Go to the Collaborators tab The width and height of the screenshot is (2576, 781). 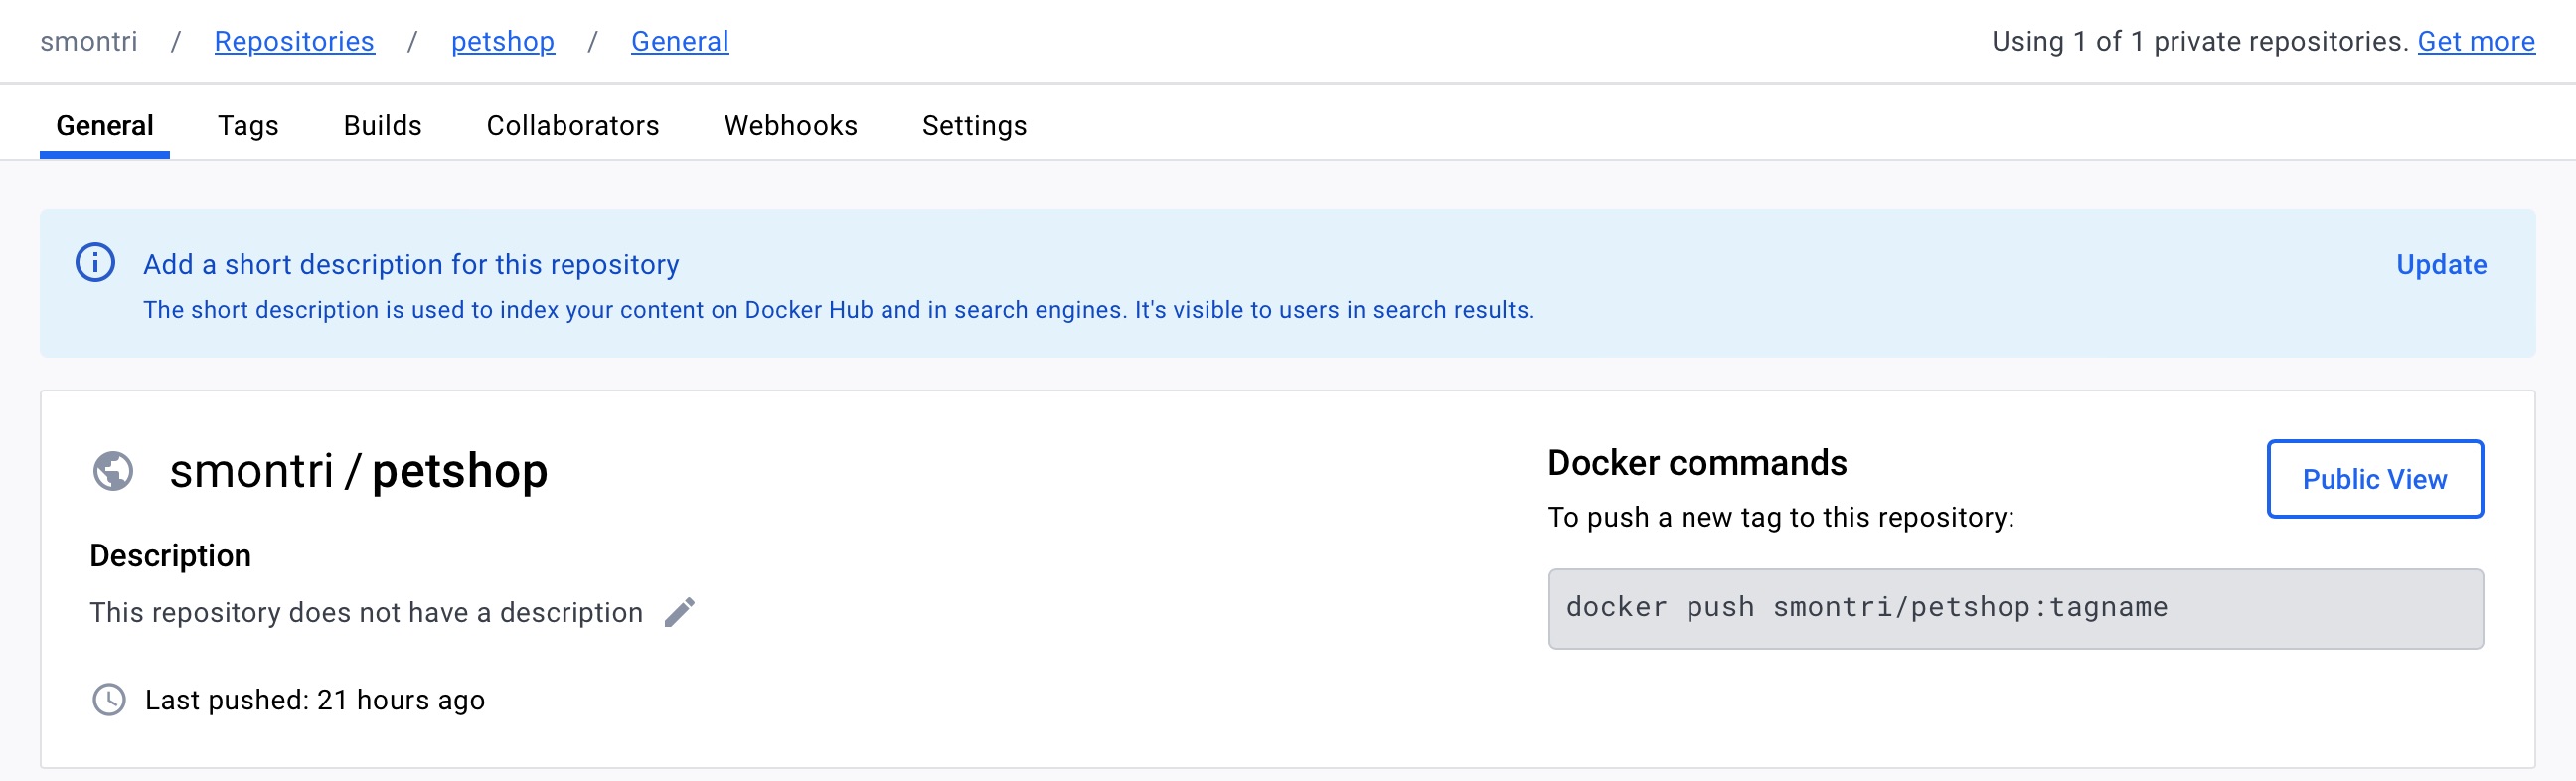(x=572, y=126)
